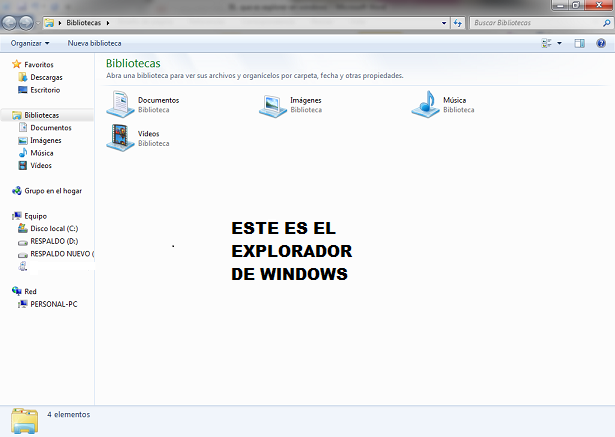
Task: Select Favoritos in the navigation pane
Action: pyautogui.click(x=39, y=64)
